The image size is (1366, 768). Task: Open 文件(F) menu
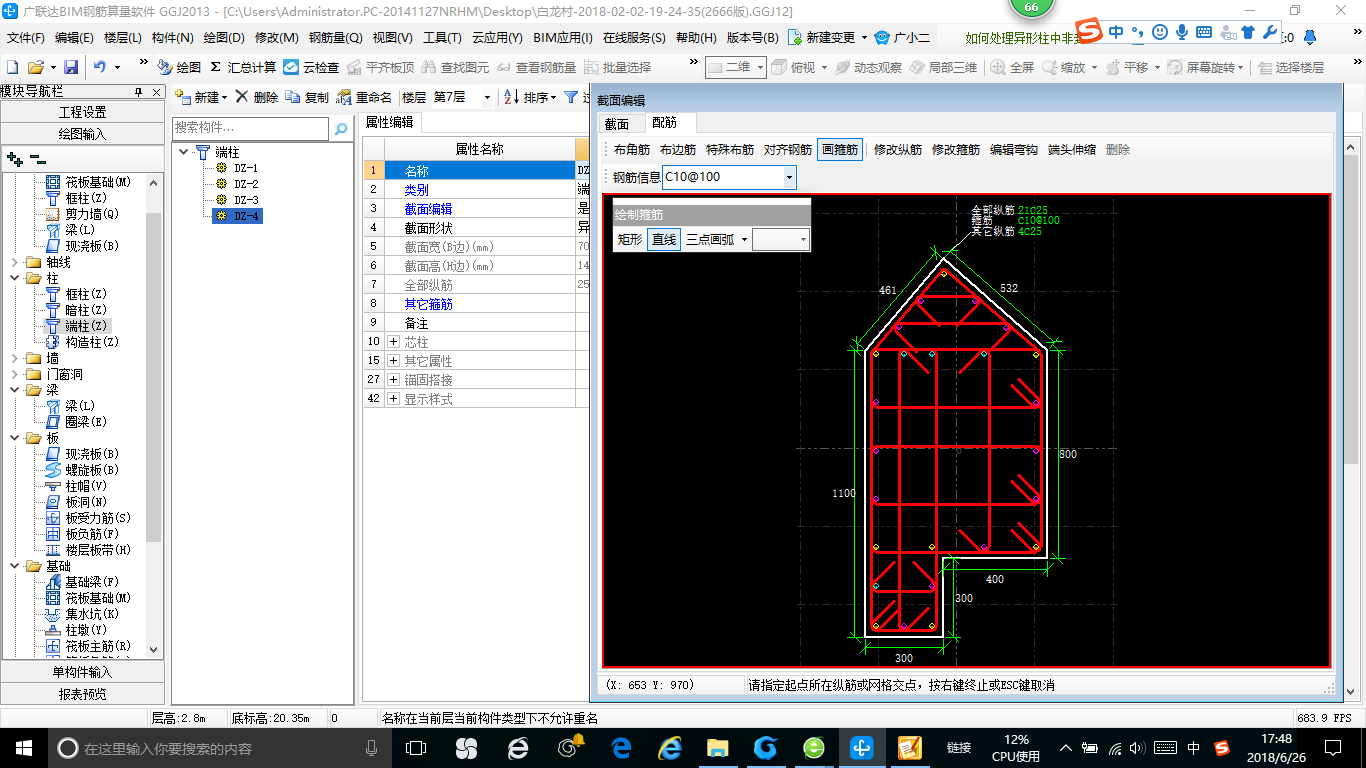(26, 38)
